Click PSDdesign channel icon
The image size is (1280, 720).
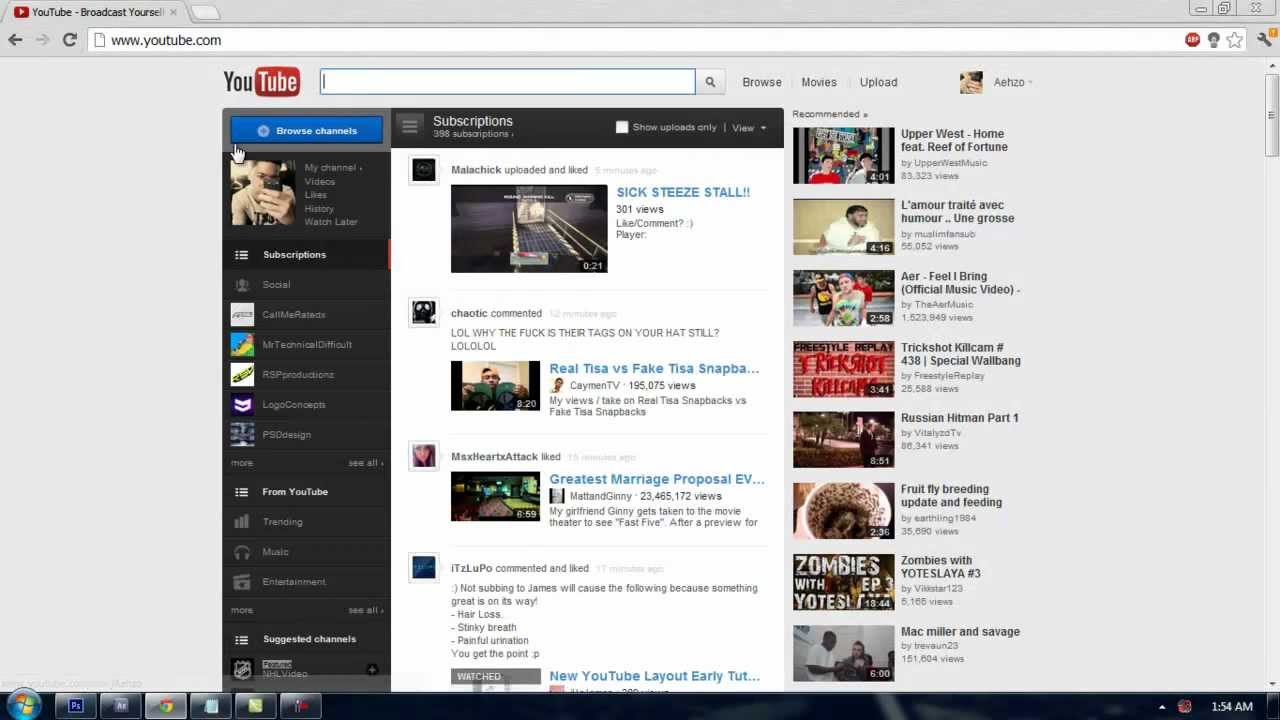click(x=242, y=435)
